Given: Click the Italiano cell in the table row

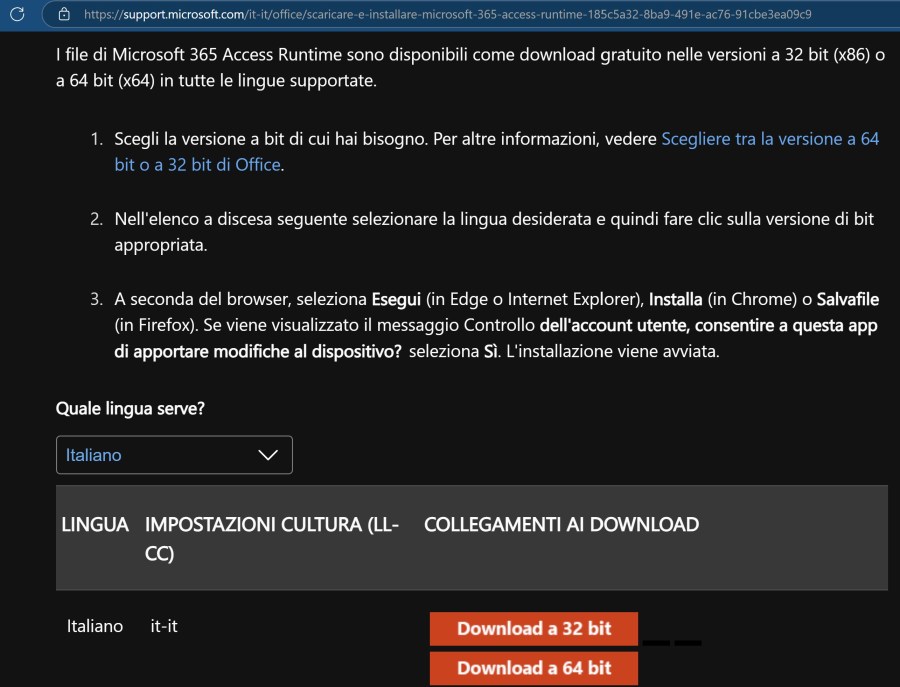Looking at the screenshot, I should [x=94, y=626].
